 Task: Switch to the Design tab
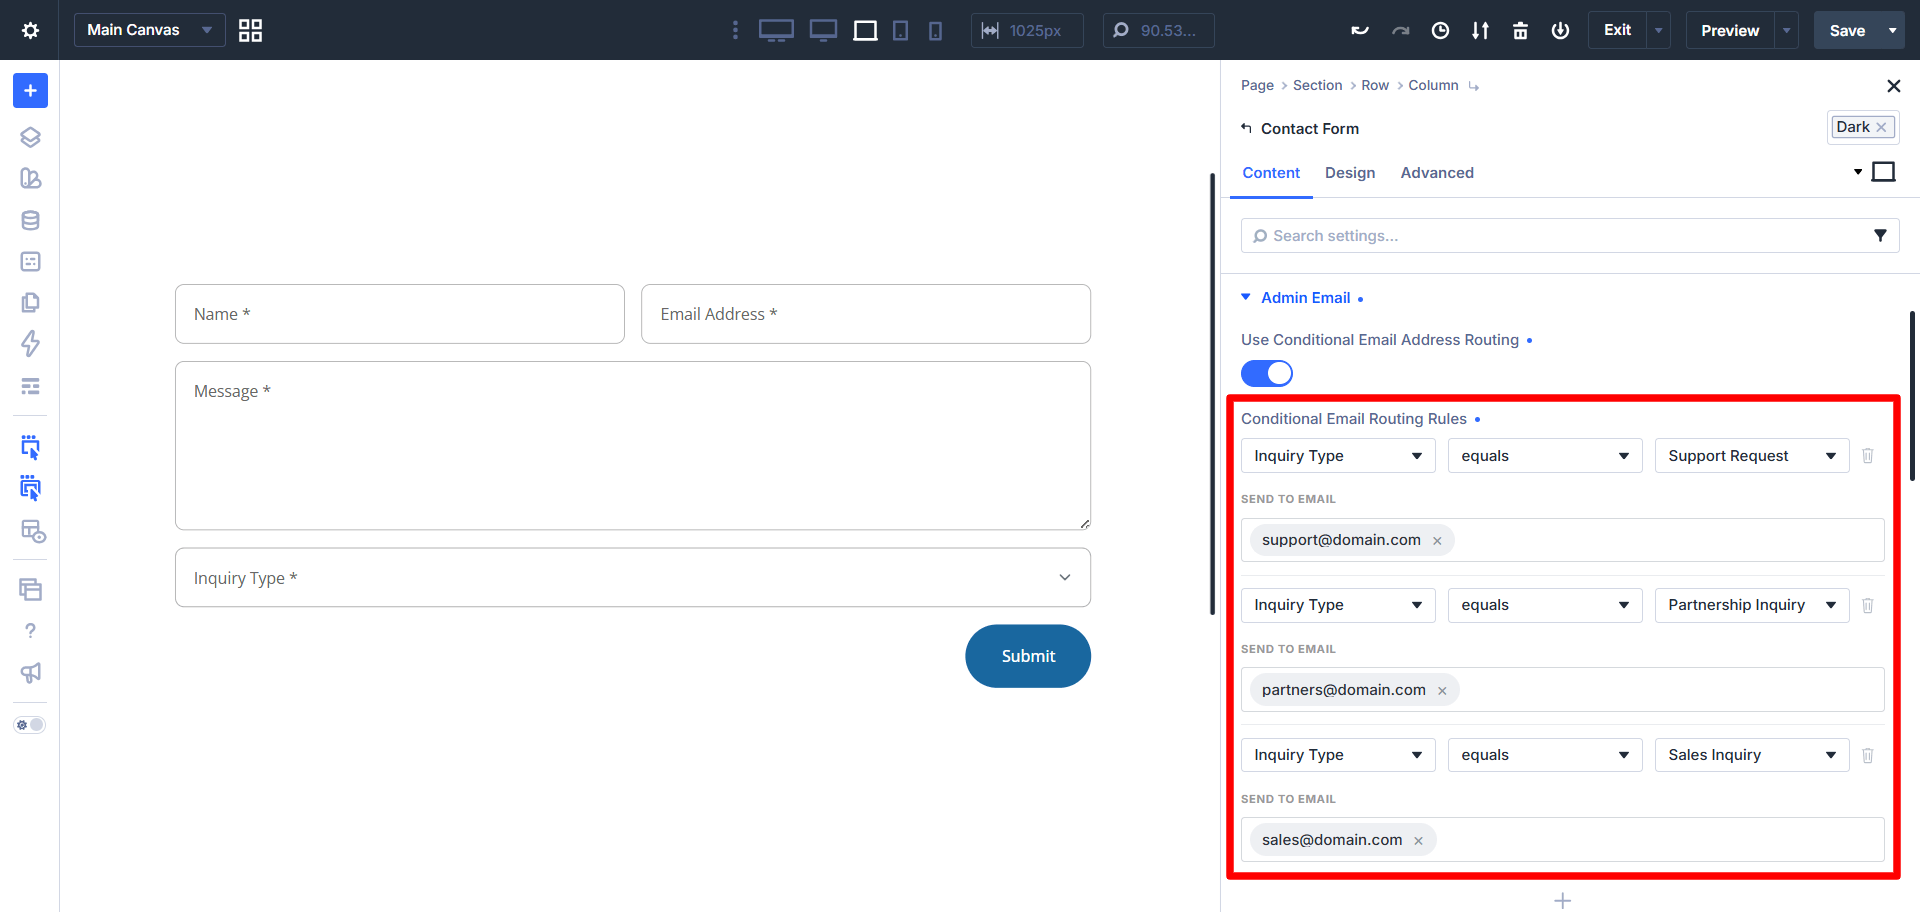point(1350,173)
